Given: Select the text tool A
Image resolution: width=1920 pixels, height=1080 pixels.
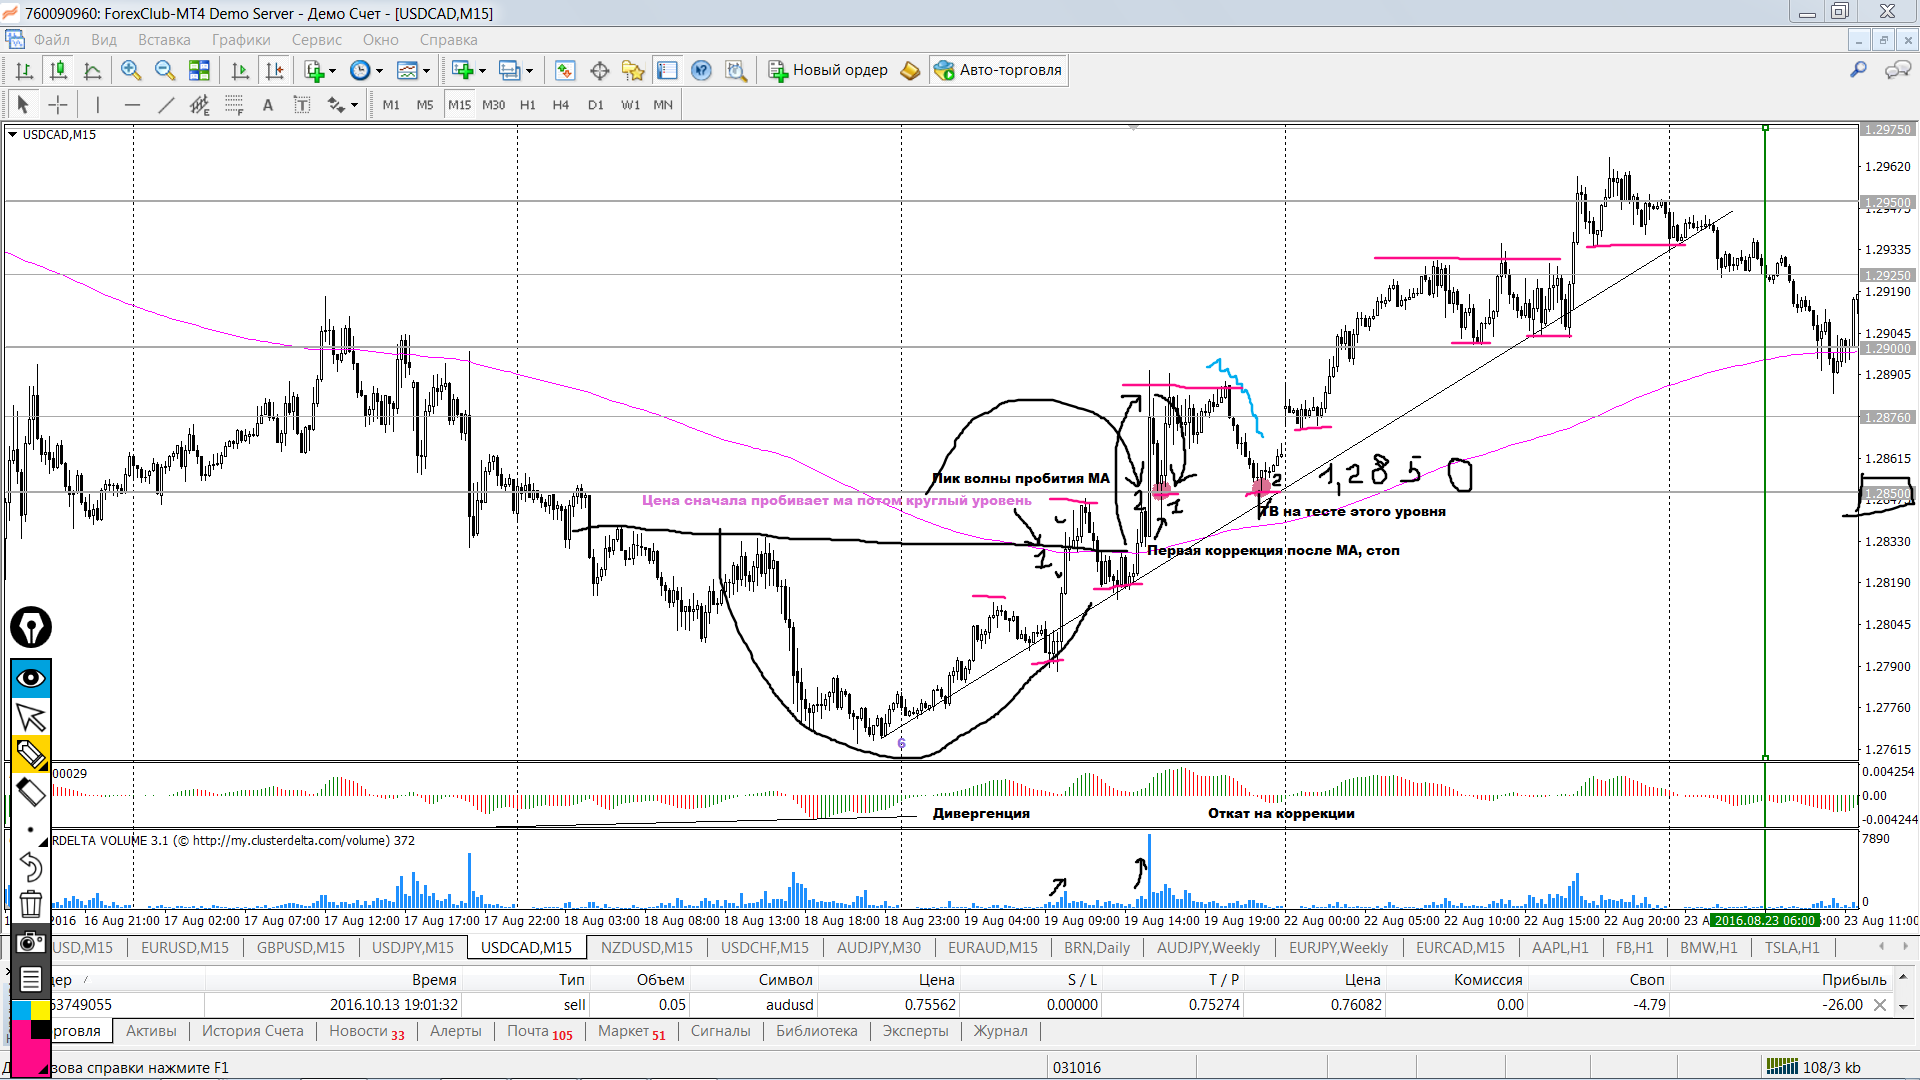Looking at the screenshot, I should pyautogui.click(x=267, y=104).
